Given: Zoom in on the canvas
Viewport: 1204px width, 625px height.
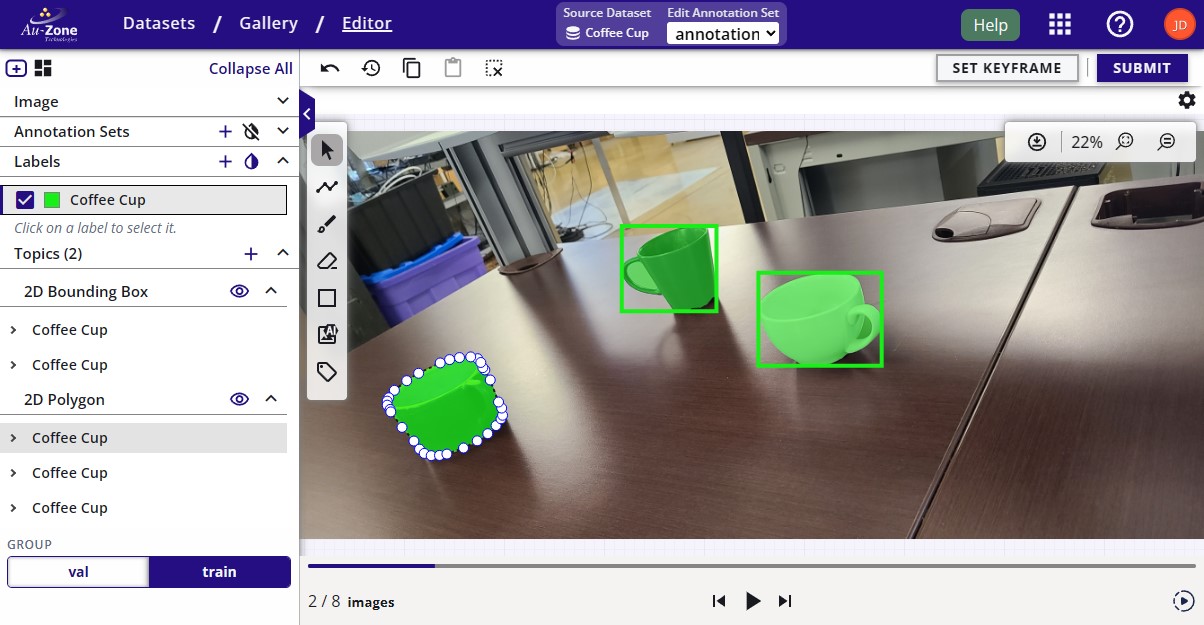Looking at the screenshot, I should 1125,142.
